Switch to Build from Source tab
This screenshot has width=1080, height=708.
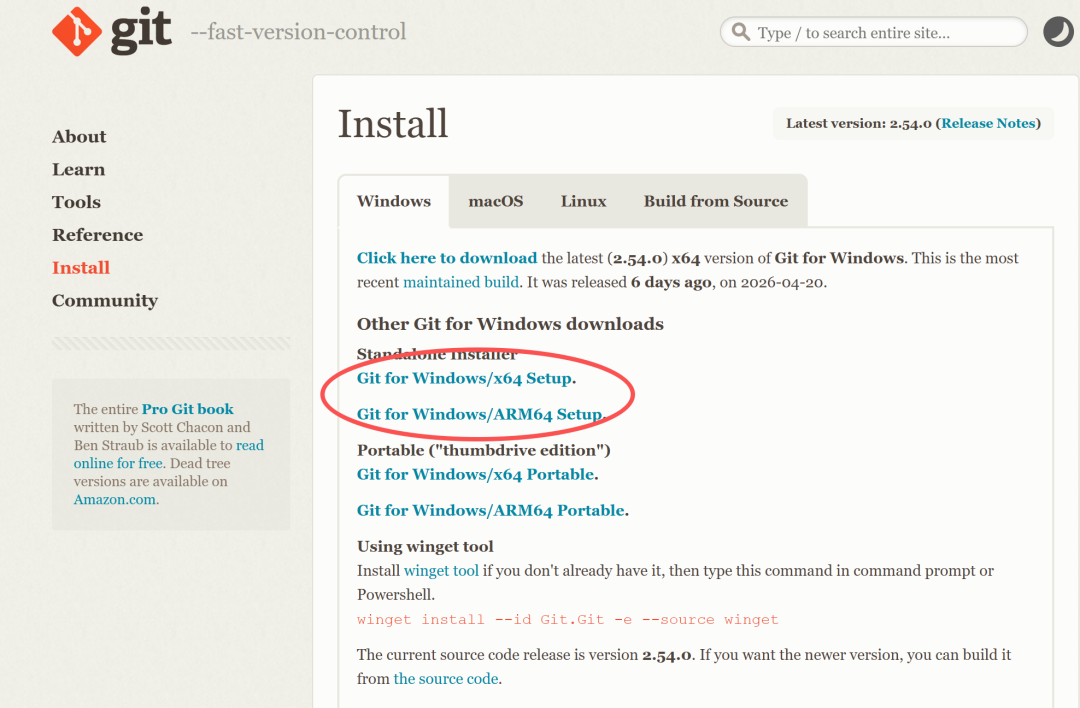(716, 201)
